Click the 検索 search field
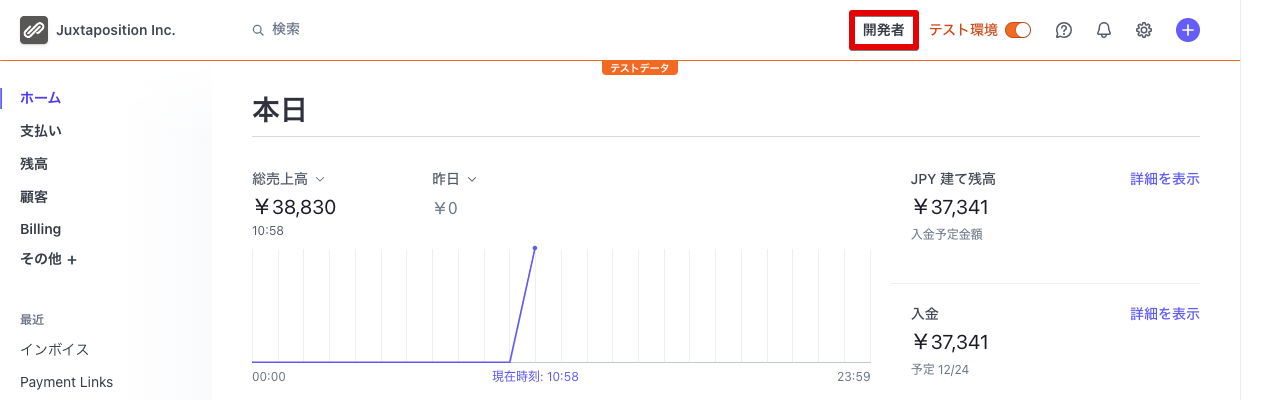This screenshot has height=400, width=1280. tap(400, 30)
